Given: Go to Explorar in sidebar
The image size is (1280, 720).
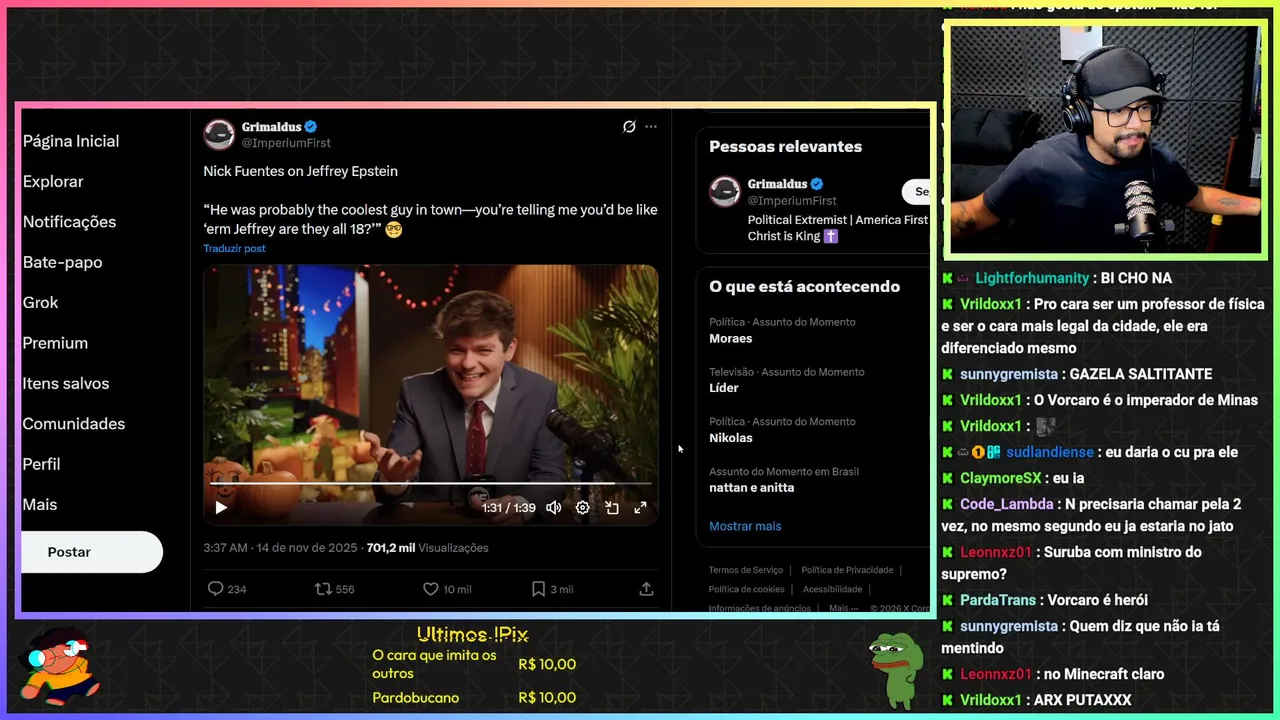Looking at the screenshot, I should click(53, 181).
